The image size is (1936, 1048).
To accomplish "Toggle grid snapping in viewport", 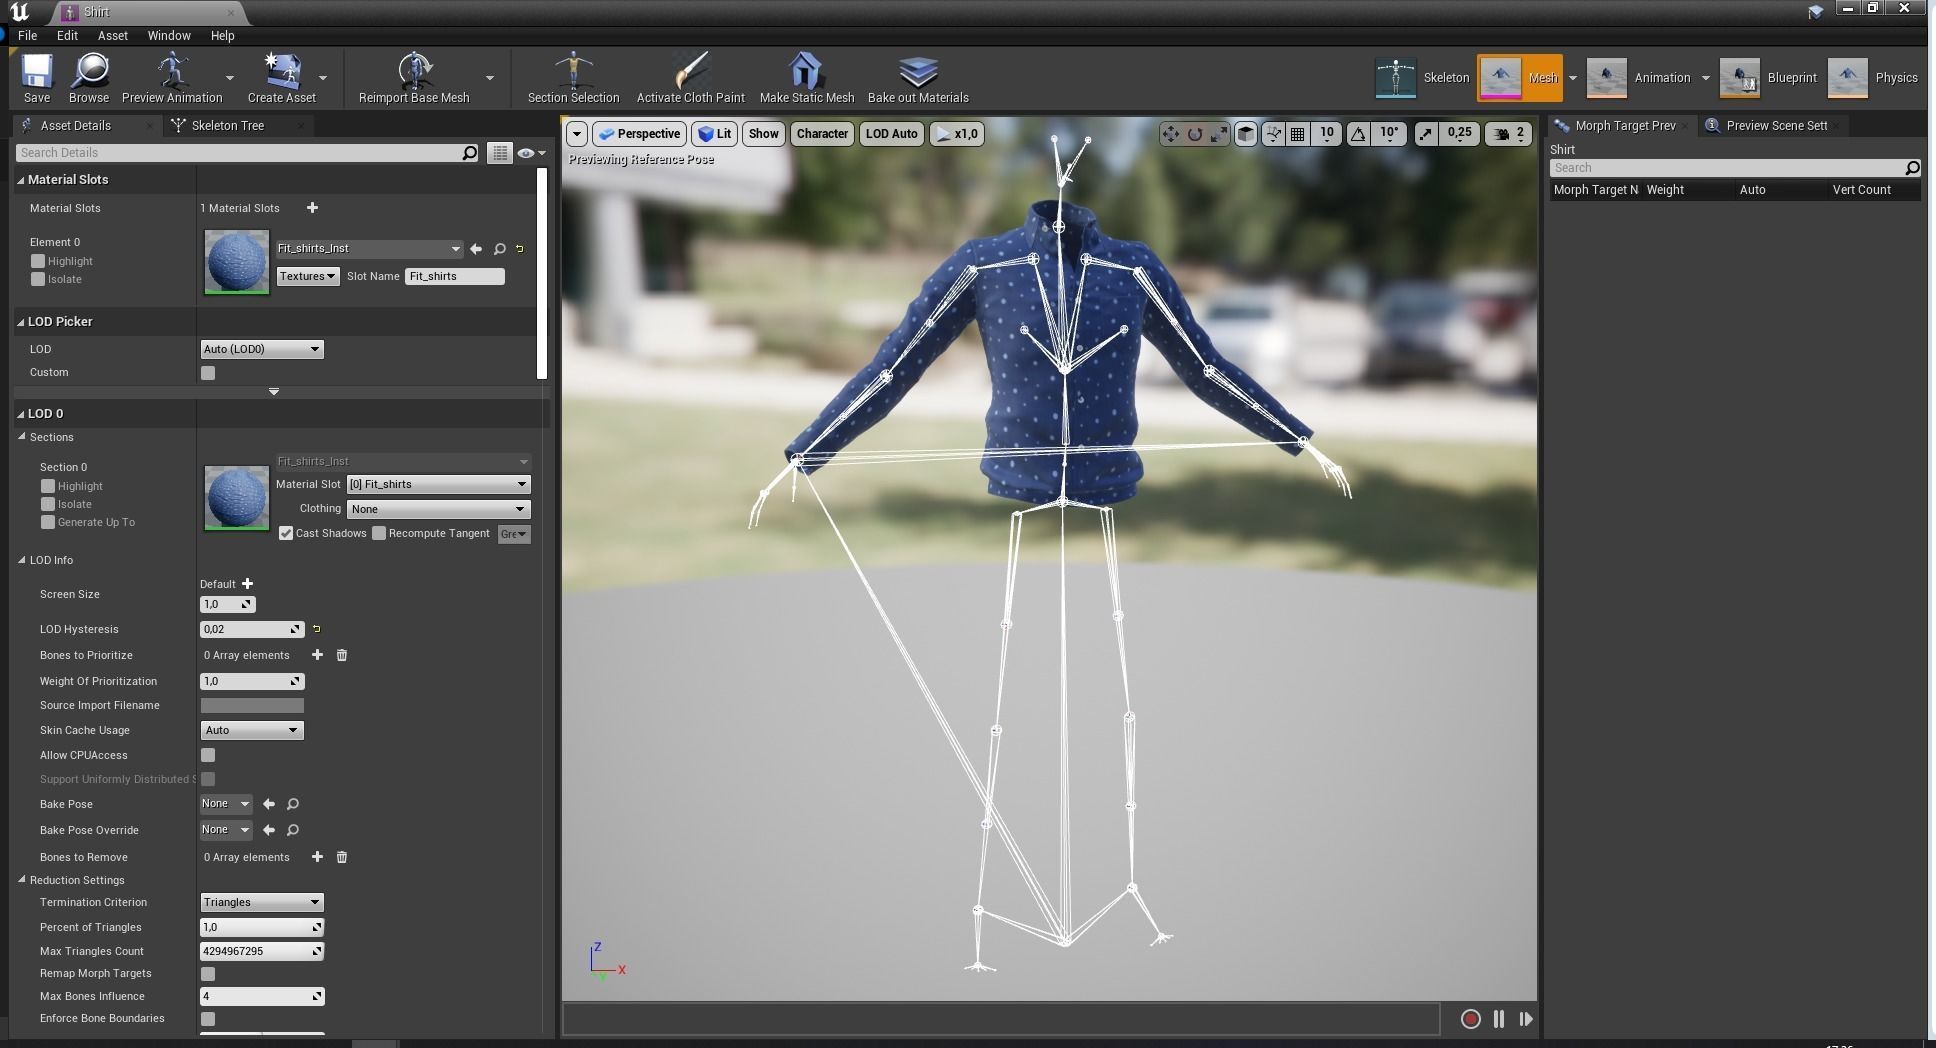I will (1297, 134).
